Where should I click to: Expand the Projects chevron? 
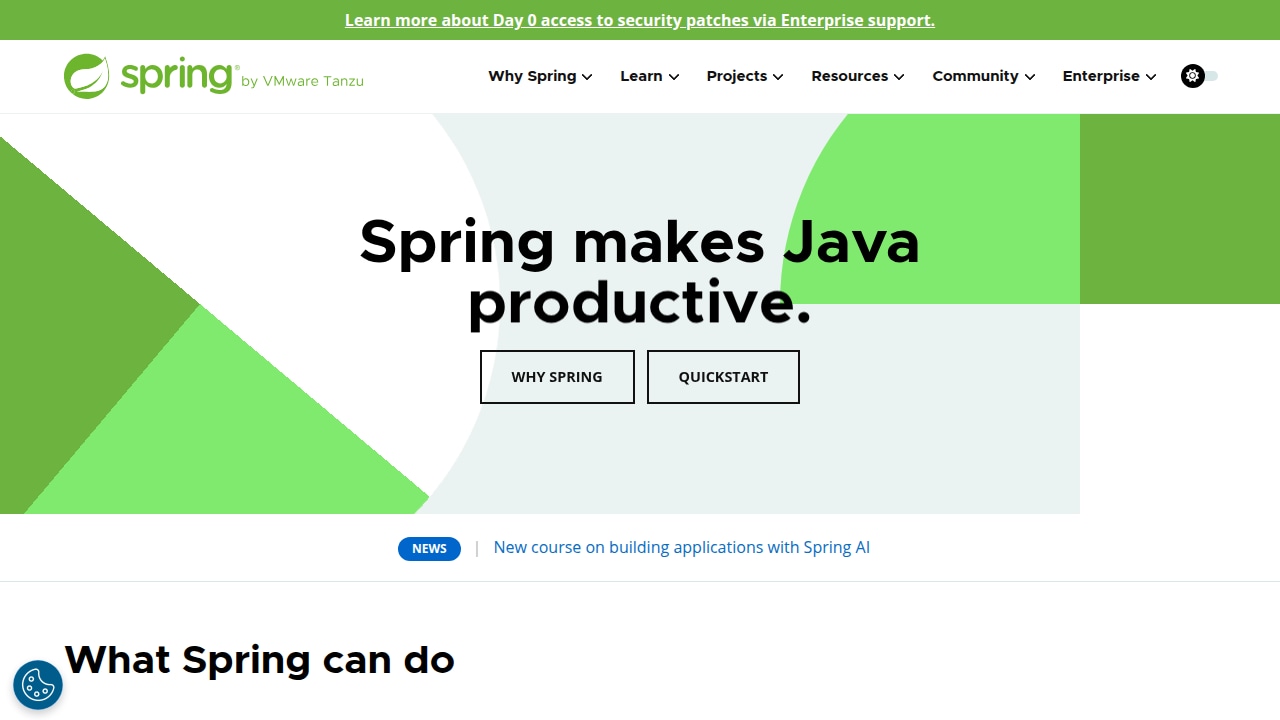click(778, 77)
